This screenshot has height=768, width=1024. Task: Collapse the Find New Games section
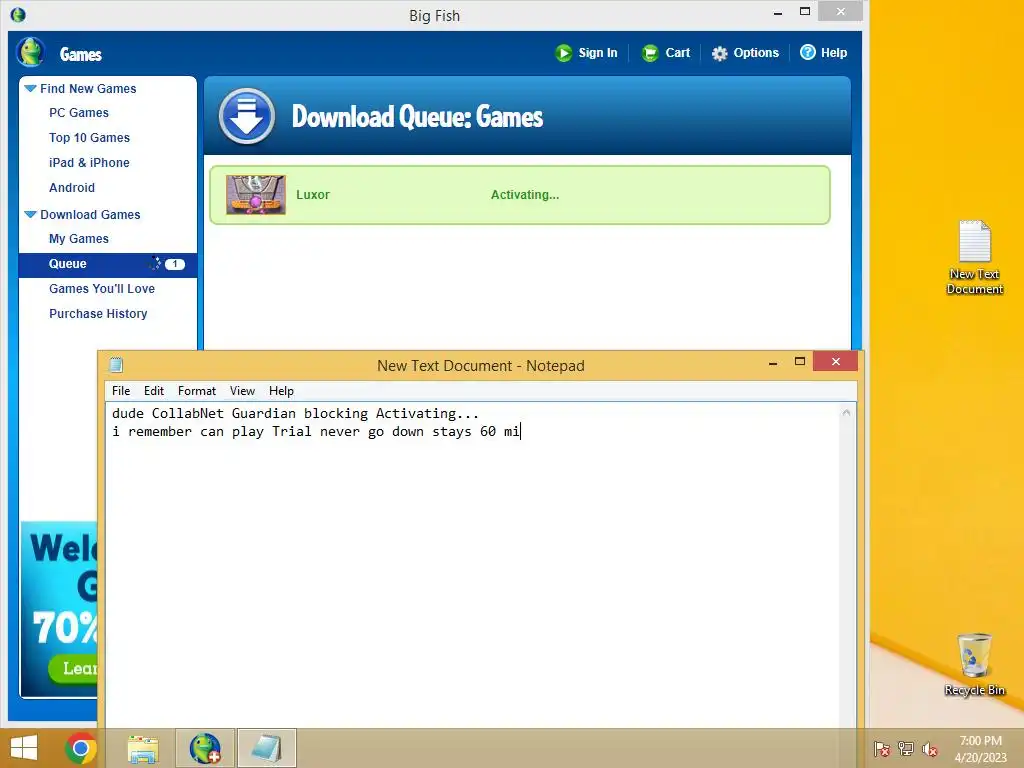pos(30,88)
